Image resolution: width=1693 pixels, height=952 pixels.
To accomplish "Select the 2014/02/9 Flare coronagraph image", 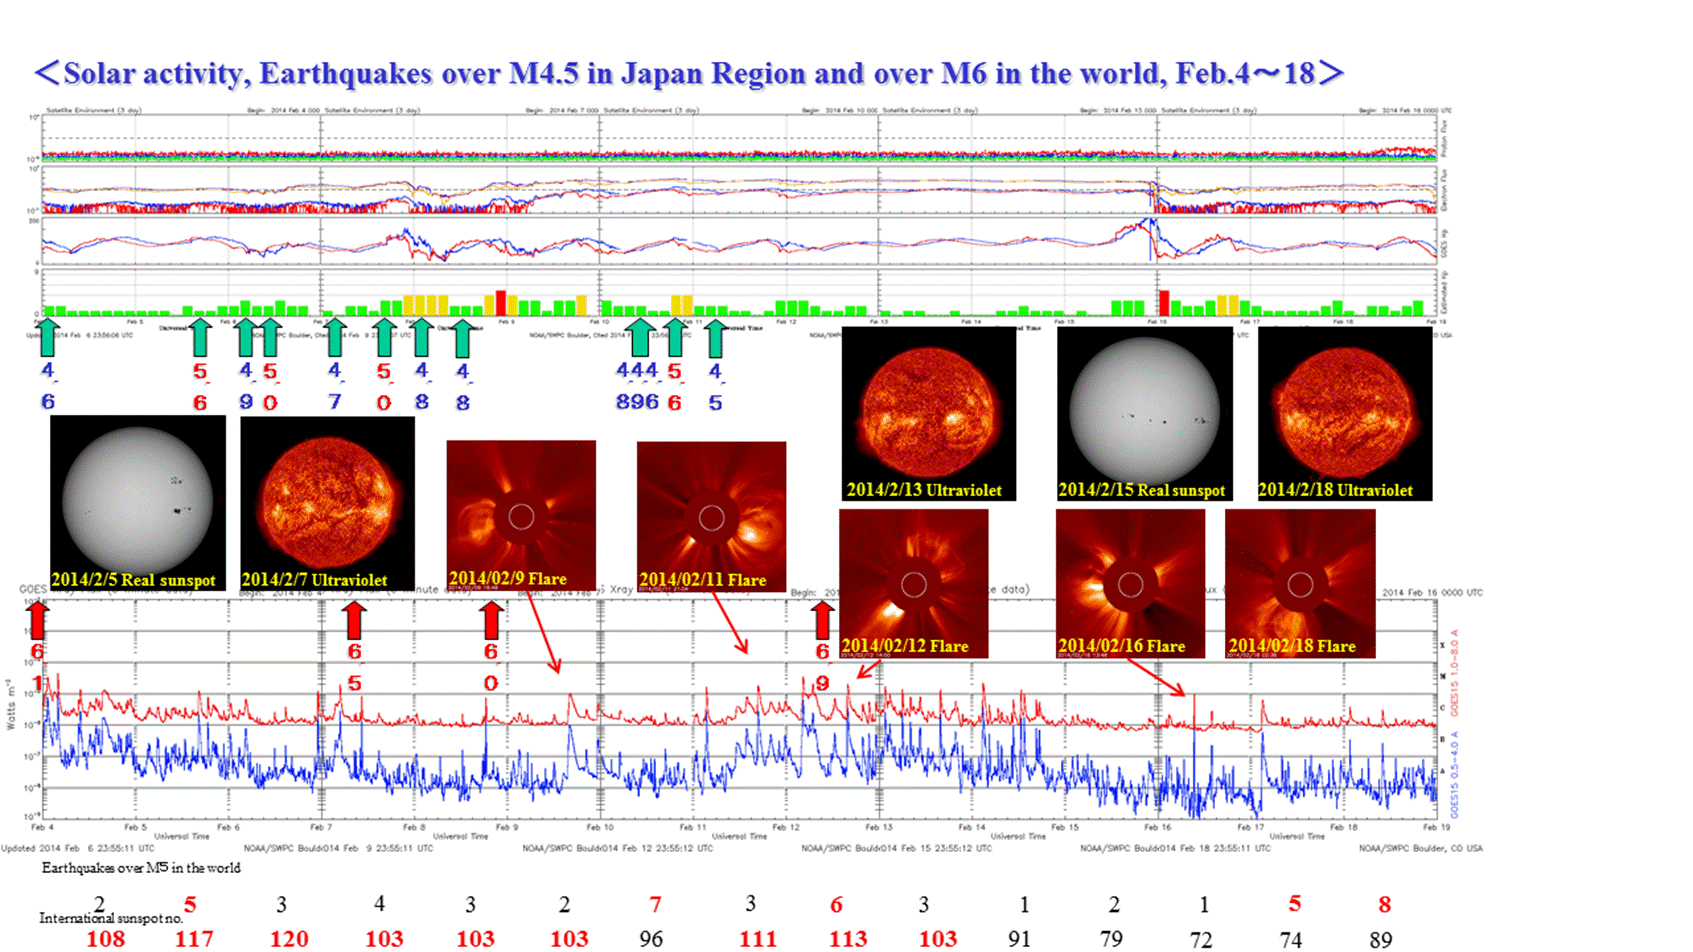I will (x=521, y=515).
